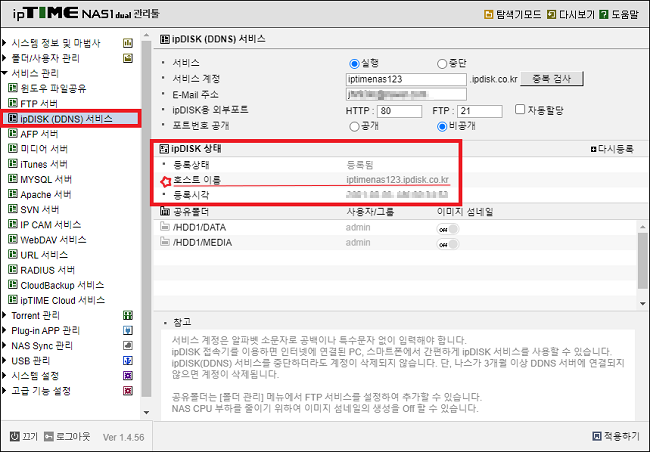Toggle image thumbnail for /HDD1/MEDIA

click(x=448, y=244)
